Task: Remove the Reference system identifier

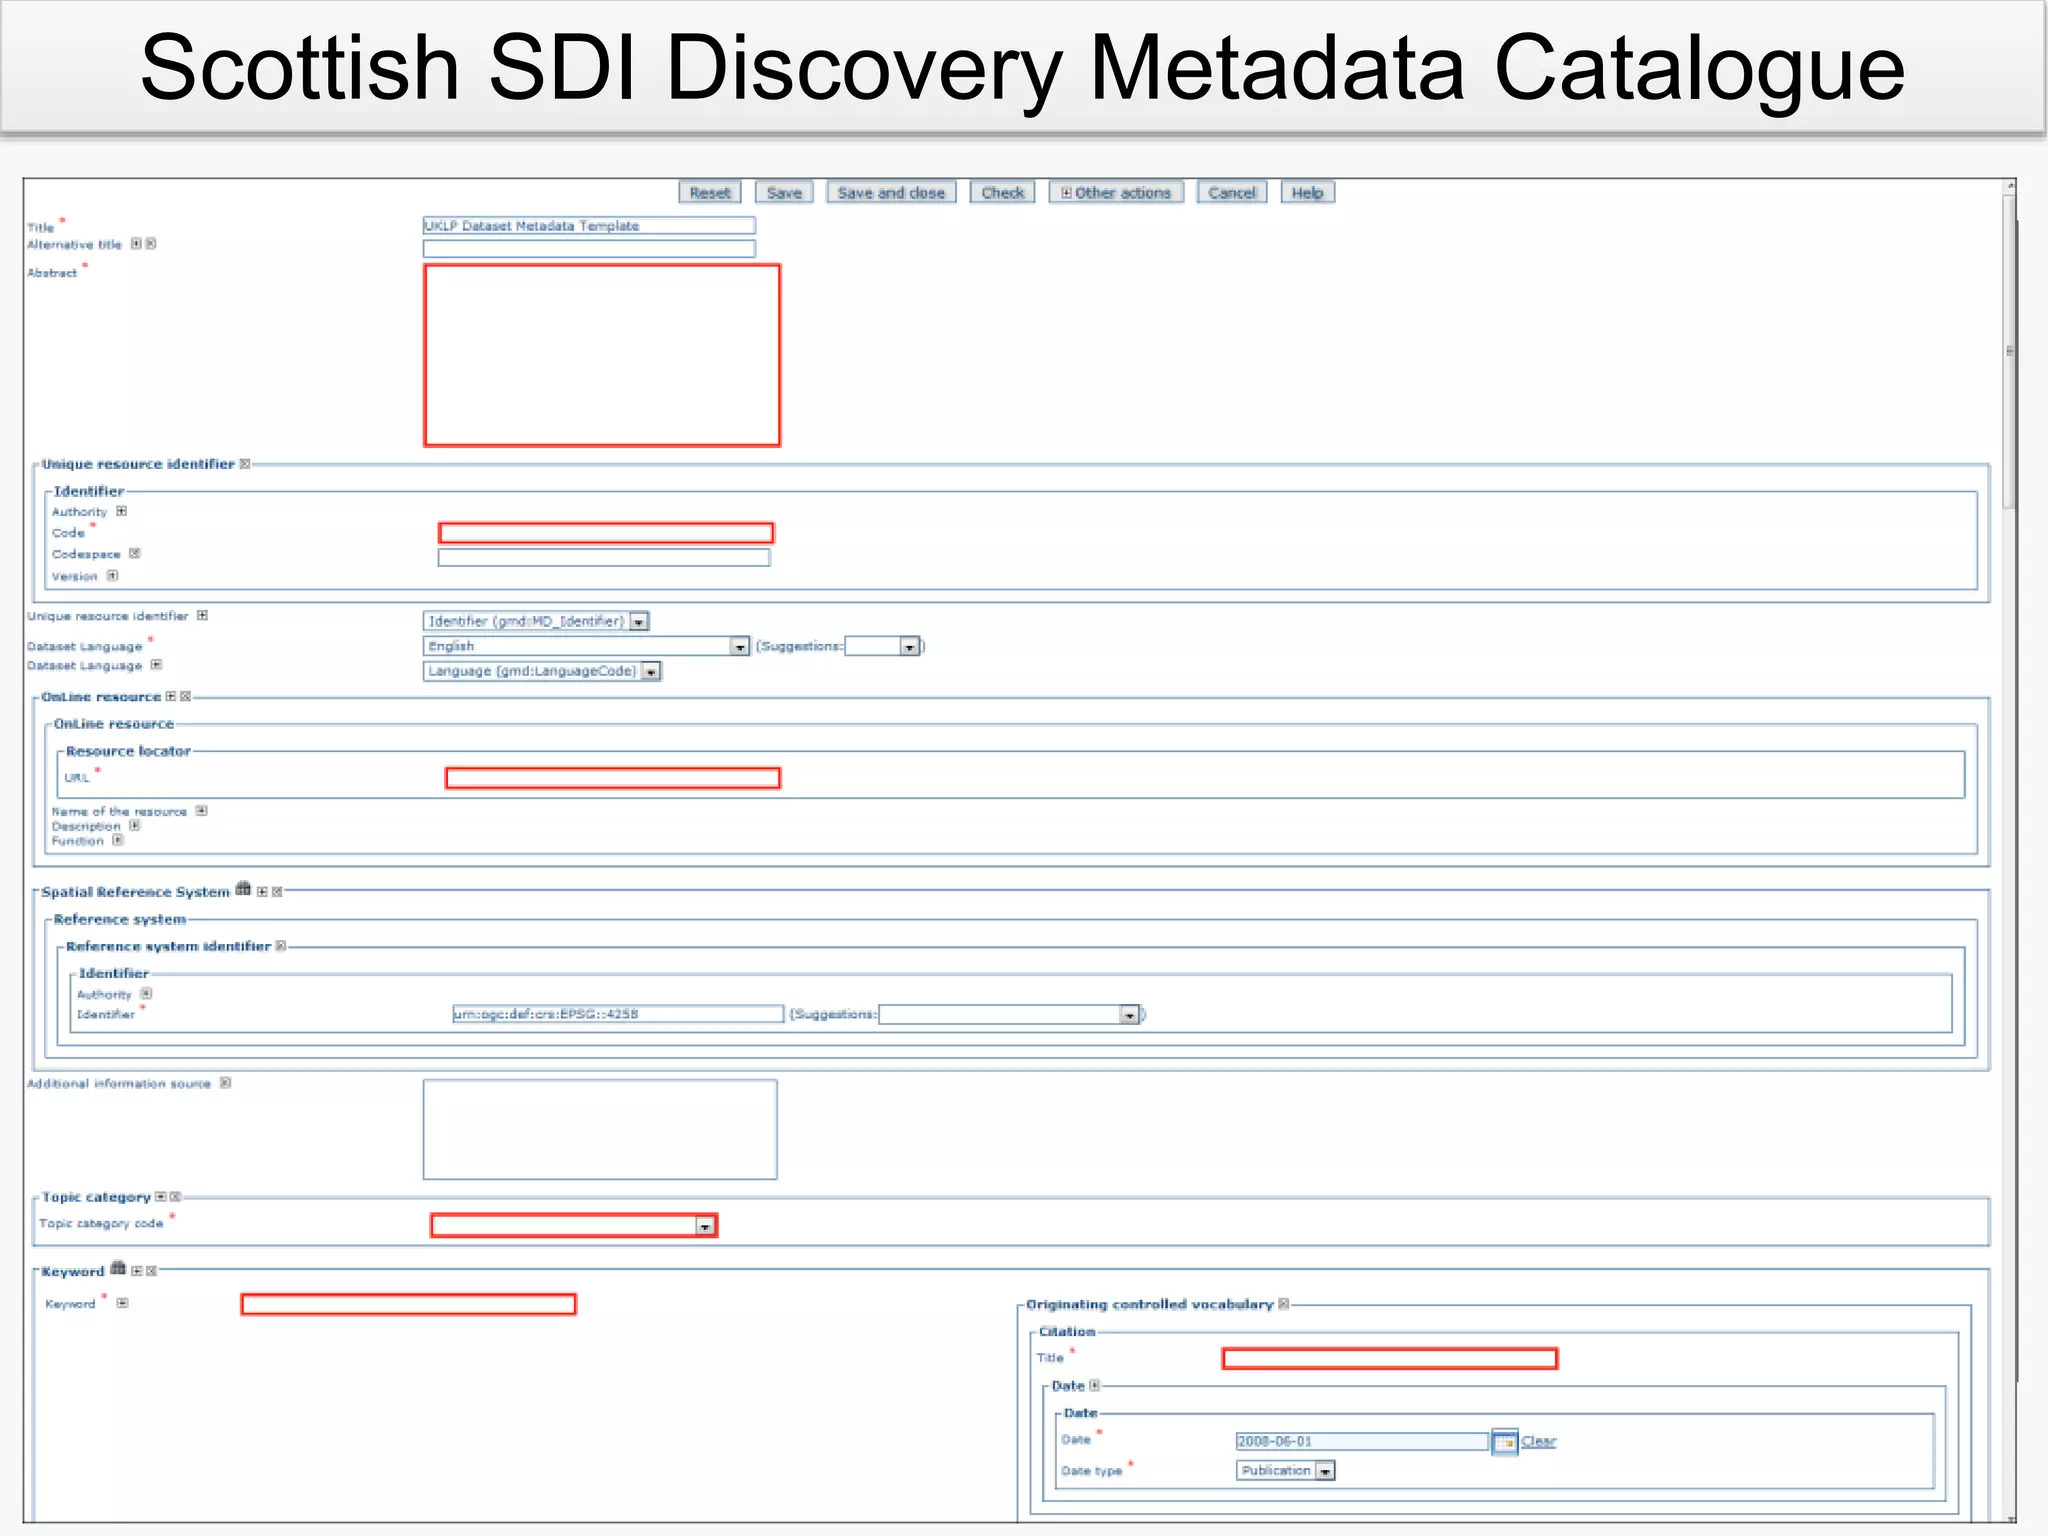Action: (281, 946)
